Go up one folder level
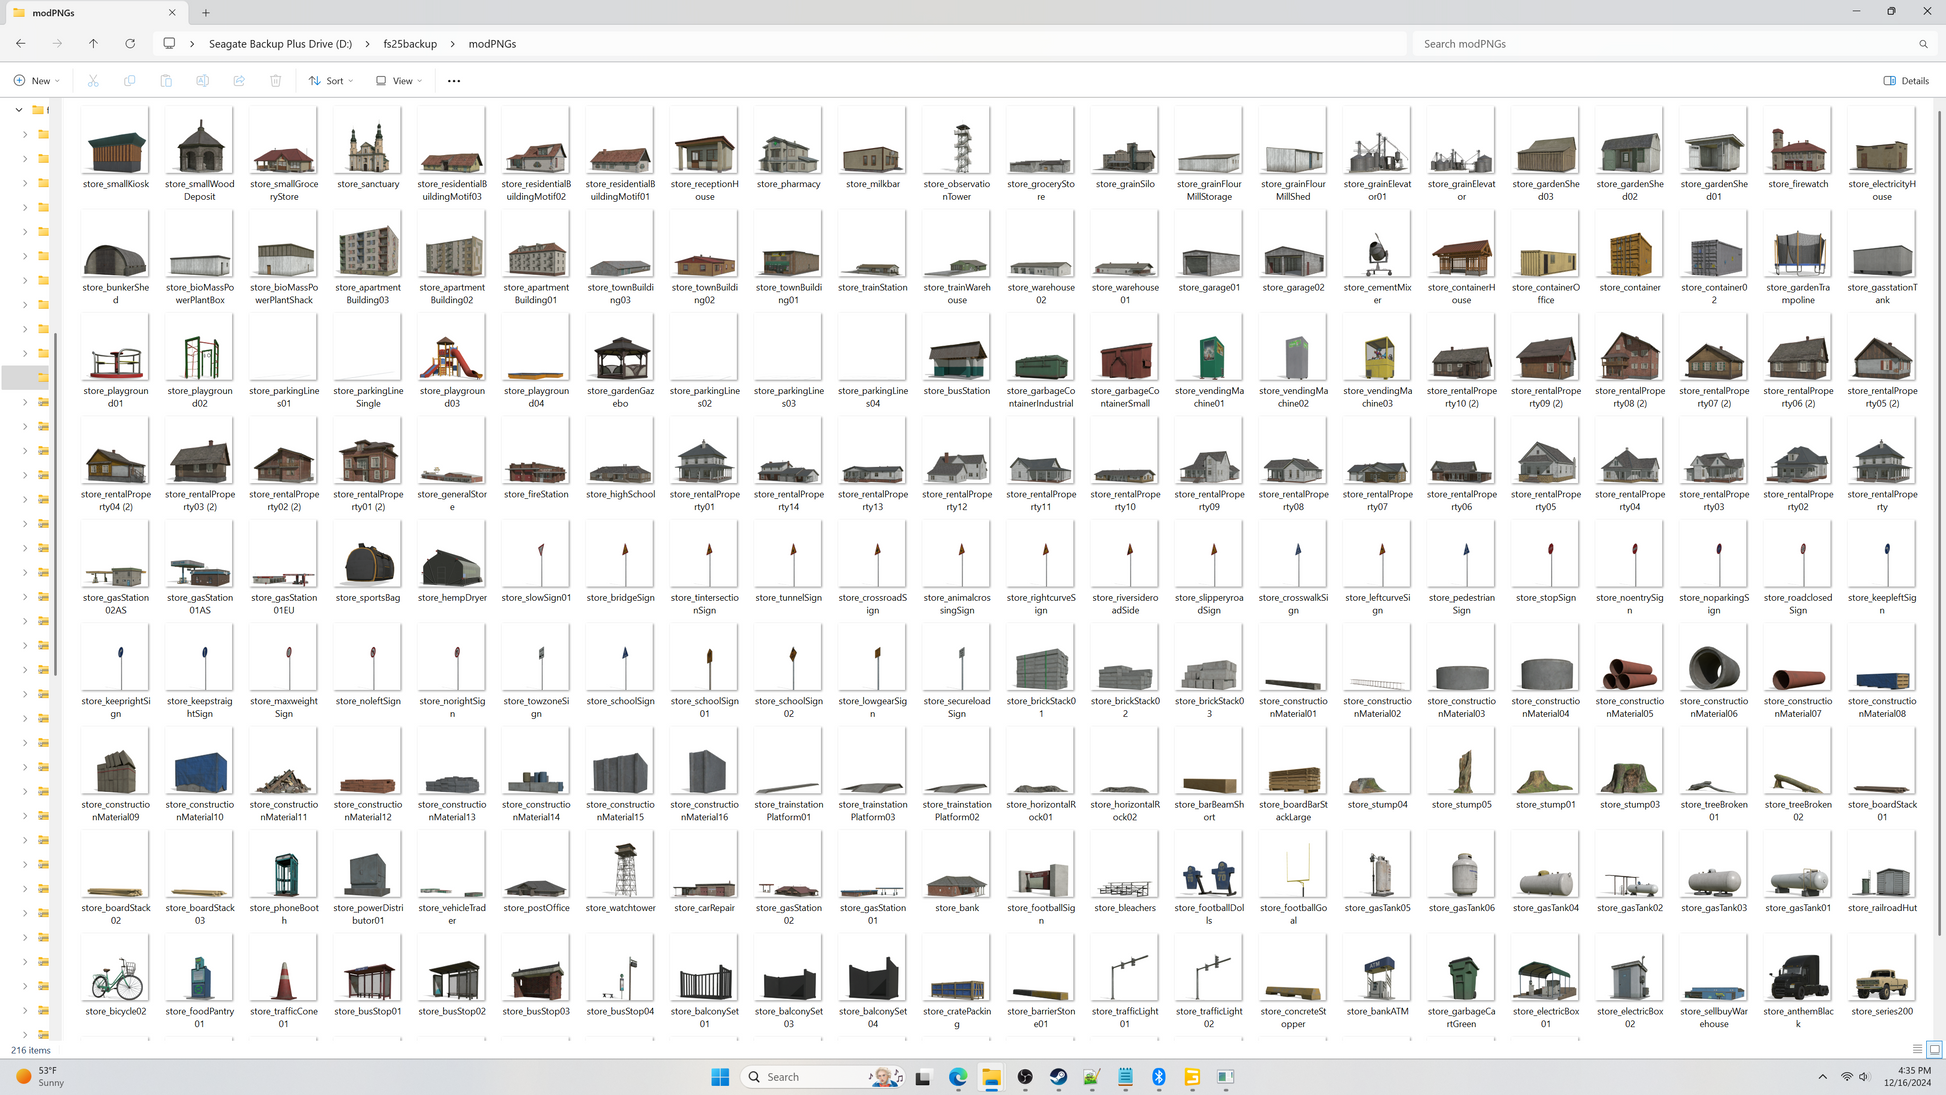The width and height of the screenshot is (1946, 1095). (x=93, y=44)
